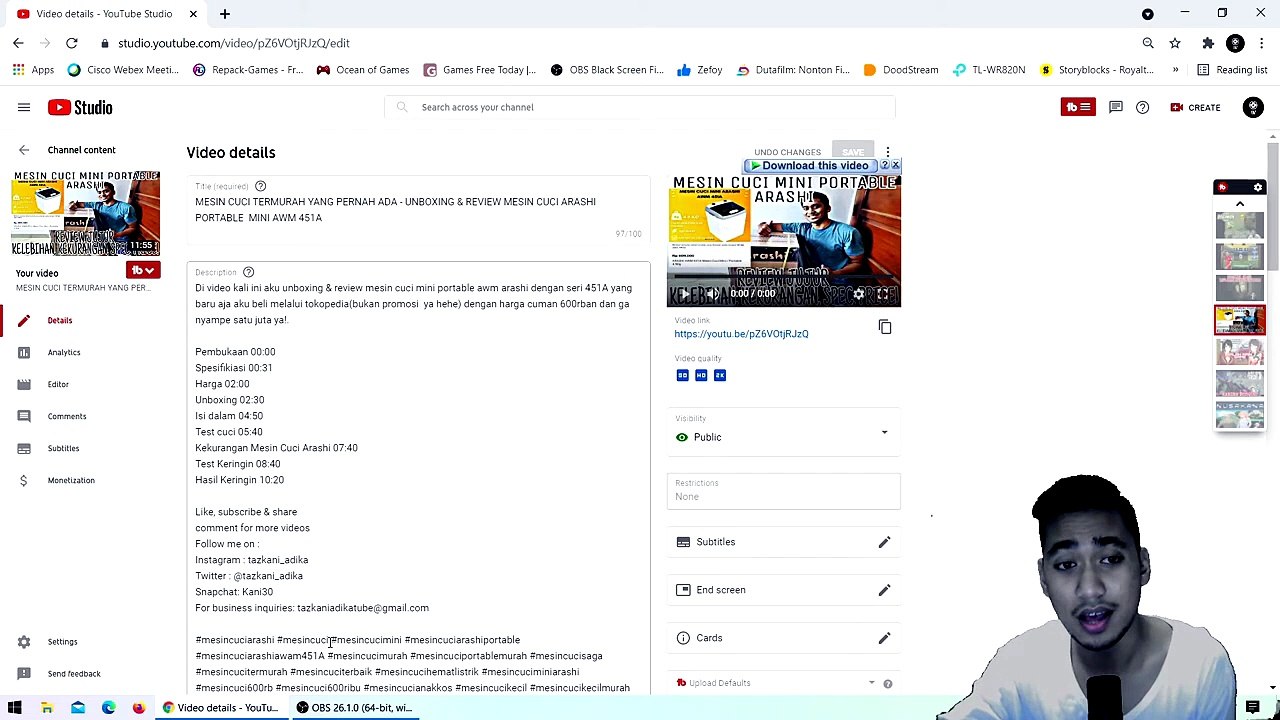Image resolution: width=1280 pixels, height=720 pixels.
Task: Open the Ocean of Games bookmark
Action: click(x=362, y=70)
